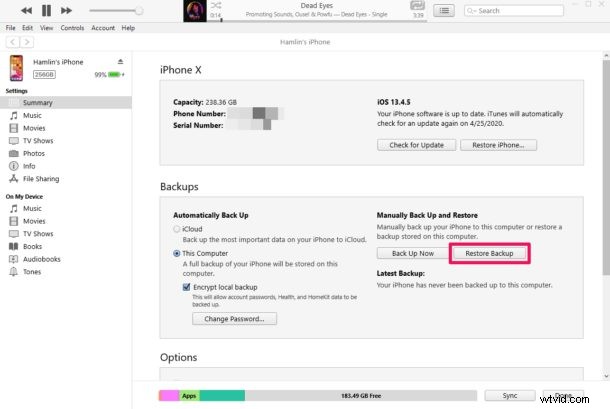Eject Hamlin's iPhone

[x=120, y=61]
